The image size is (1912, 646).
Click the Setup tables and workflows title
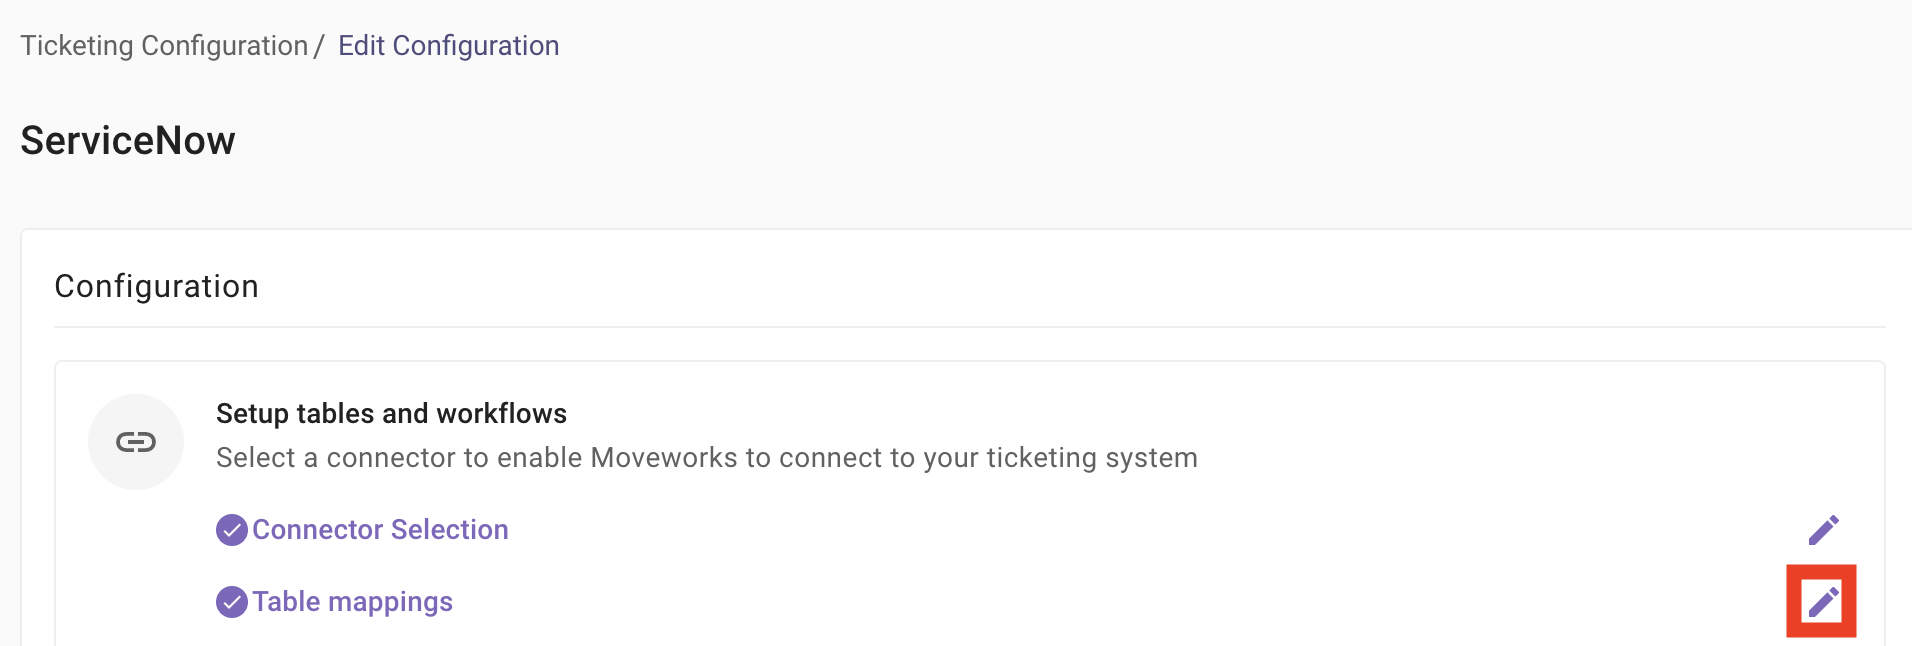tap(391, 414)
